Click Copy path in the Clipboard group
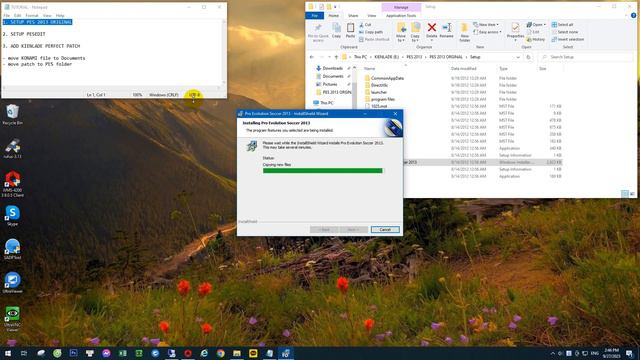The width and height of the screenshot is (640, 360). click(x=371, y=32)
